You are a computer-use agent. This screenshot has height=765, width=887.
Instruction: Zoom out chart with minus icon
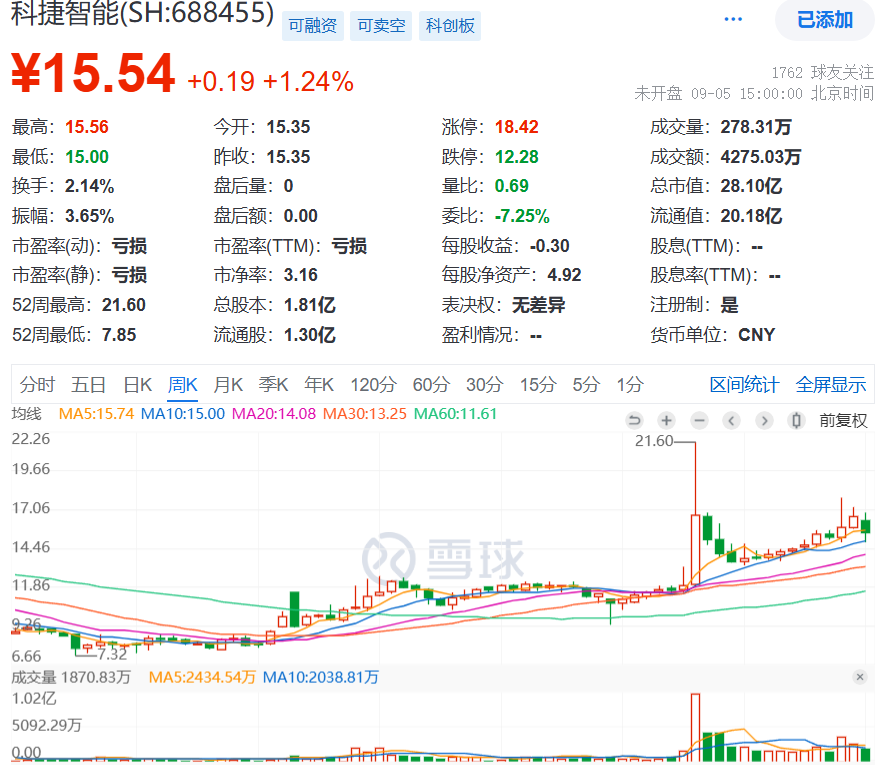[x=699, y=420]
